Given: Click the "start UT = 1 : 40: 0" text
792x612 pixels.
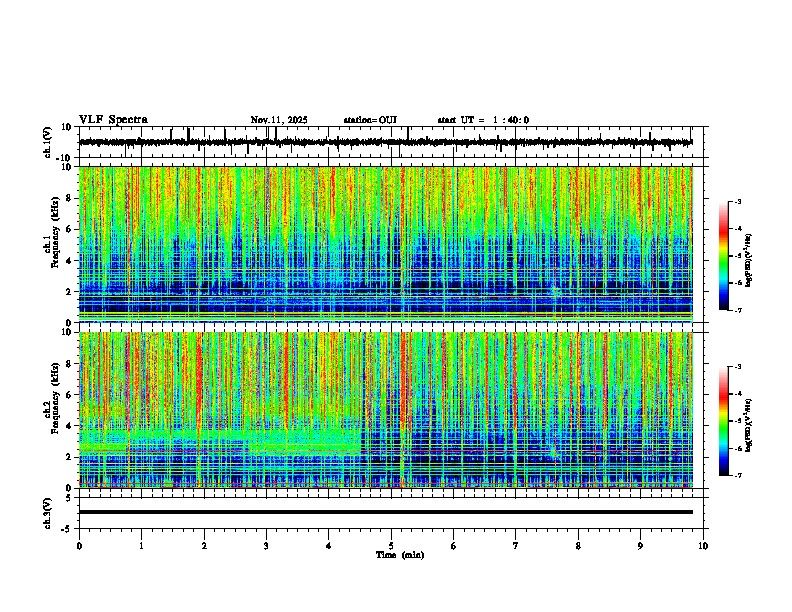Looking at the screenshot, I should pyautogui.click(x=483, y=120).
